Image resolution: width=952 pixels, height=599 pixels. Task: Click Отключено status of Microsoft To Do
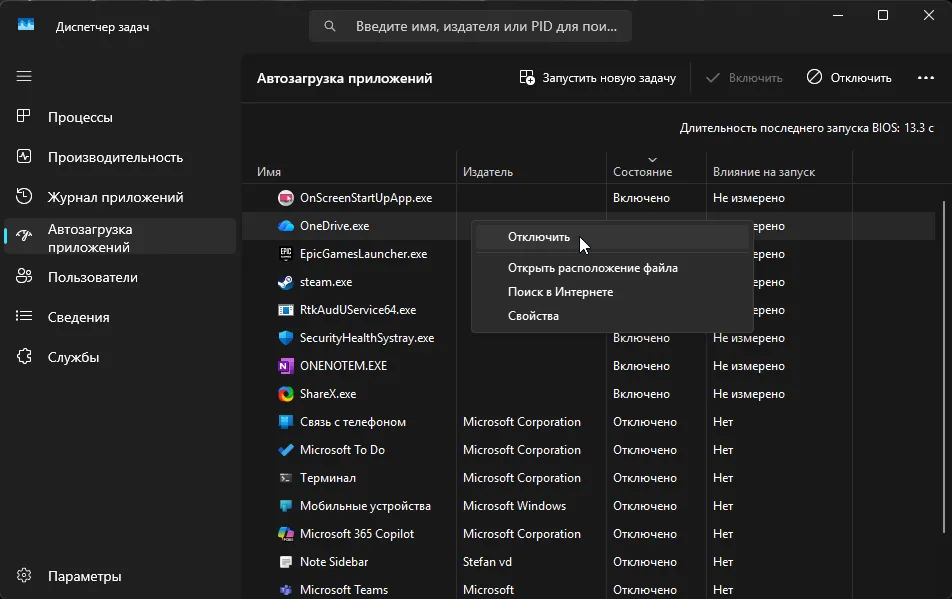[x=645, y=450]
